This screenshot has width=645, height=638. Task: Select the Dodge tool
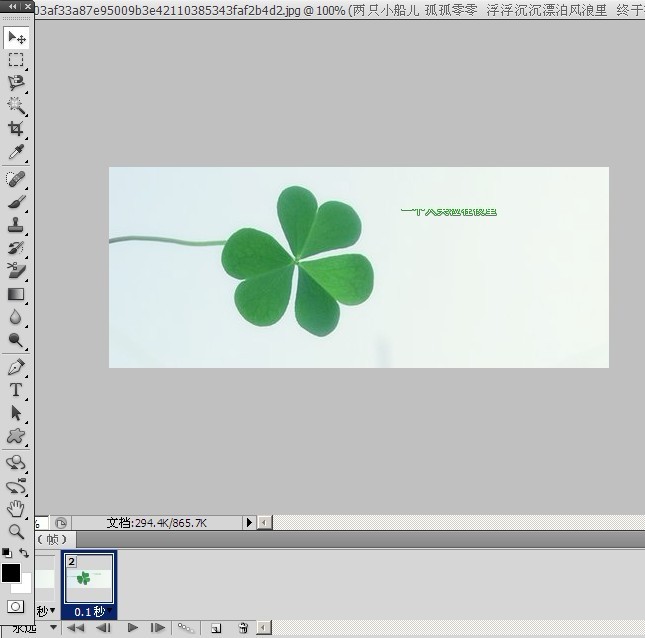[16, 340]
